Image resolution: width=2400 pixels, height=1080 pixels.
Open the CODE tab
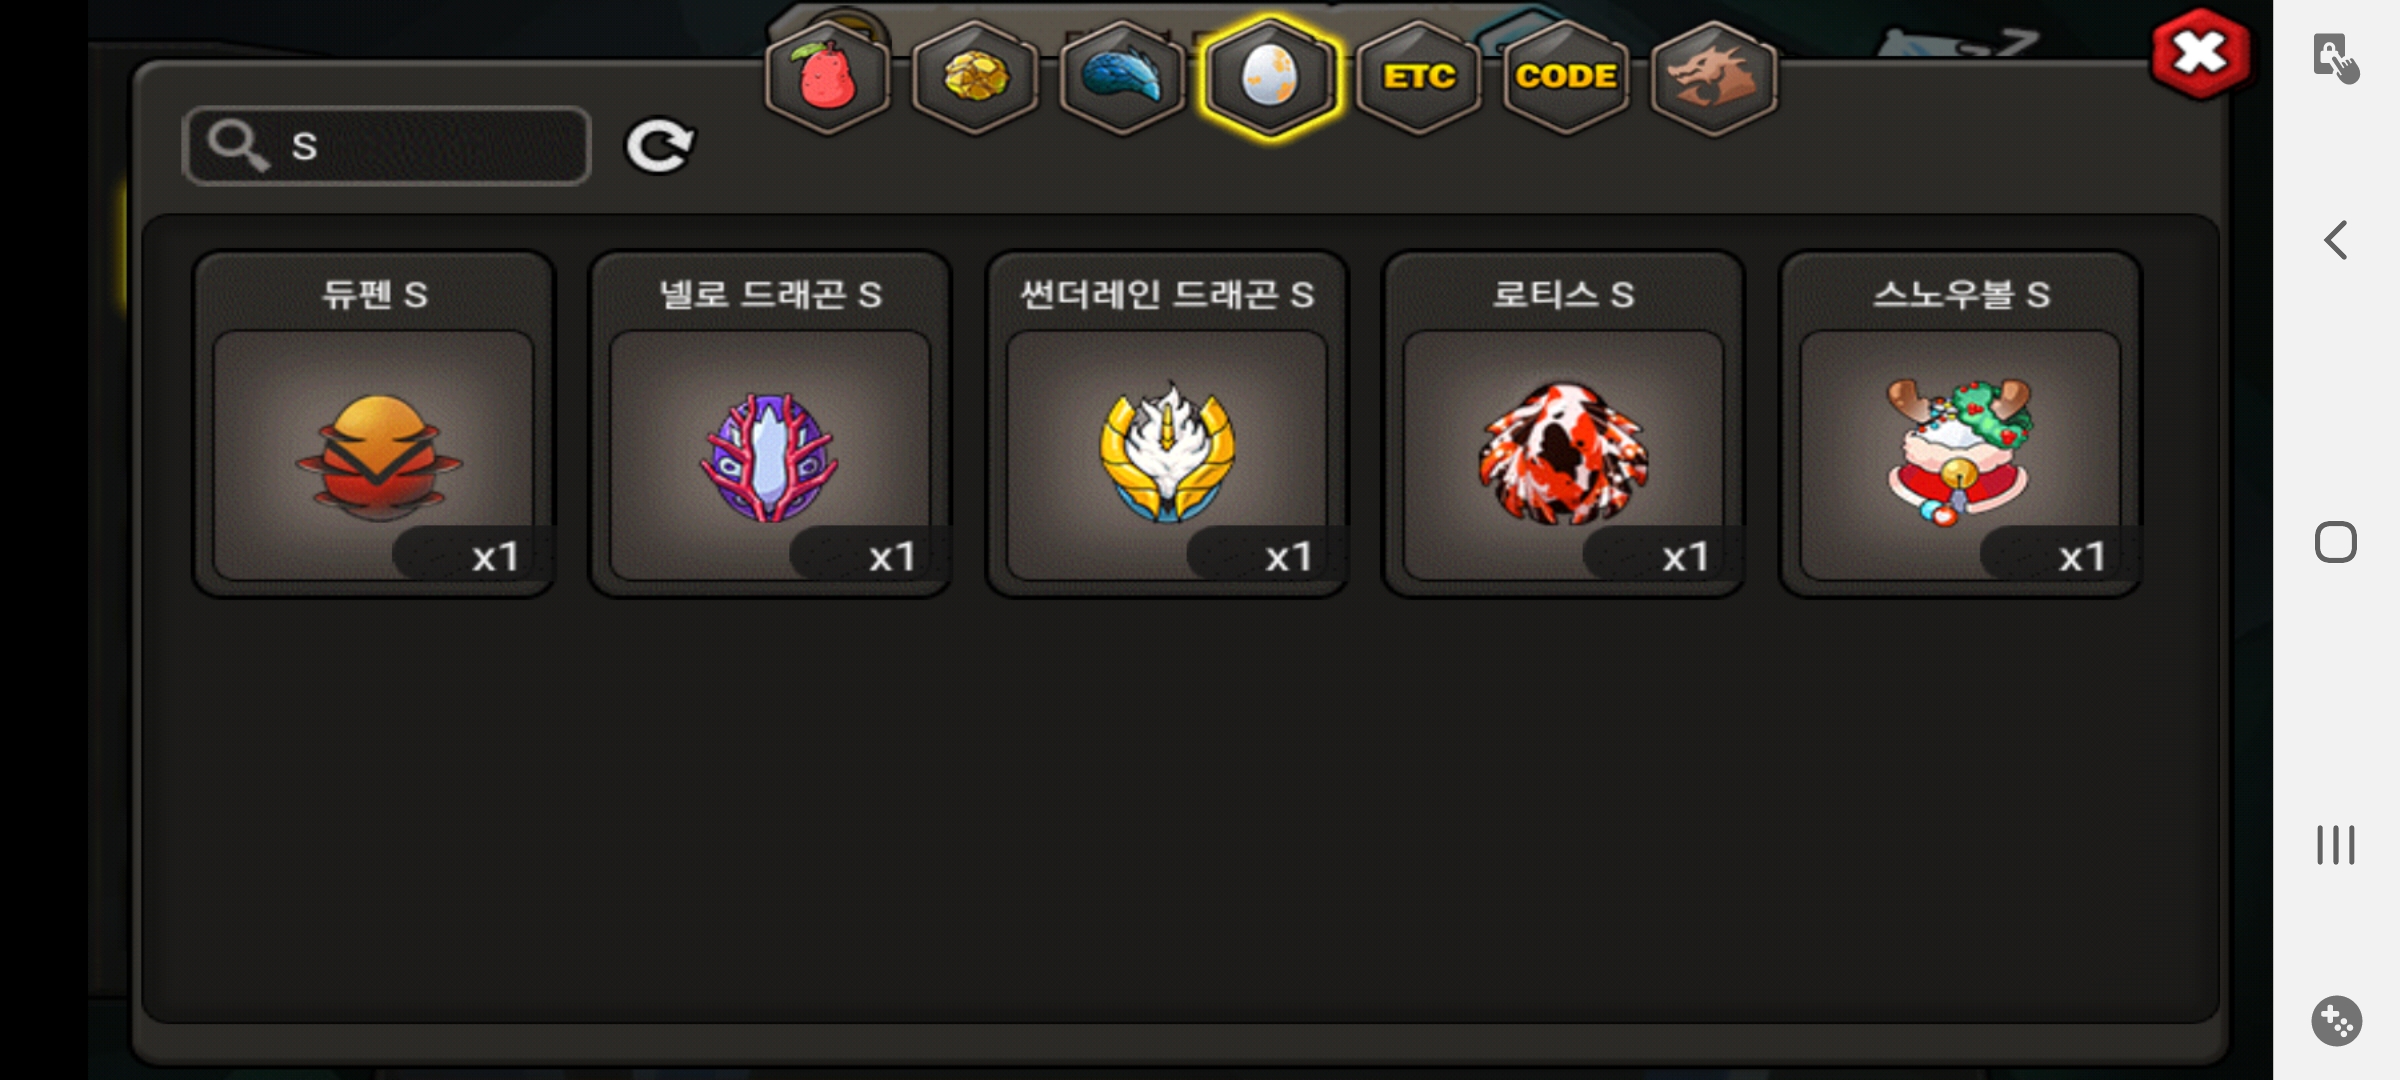pos(1566,77)
